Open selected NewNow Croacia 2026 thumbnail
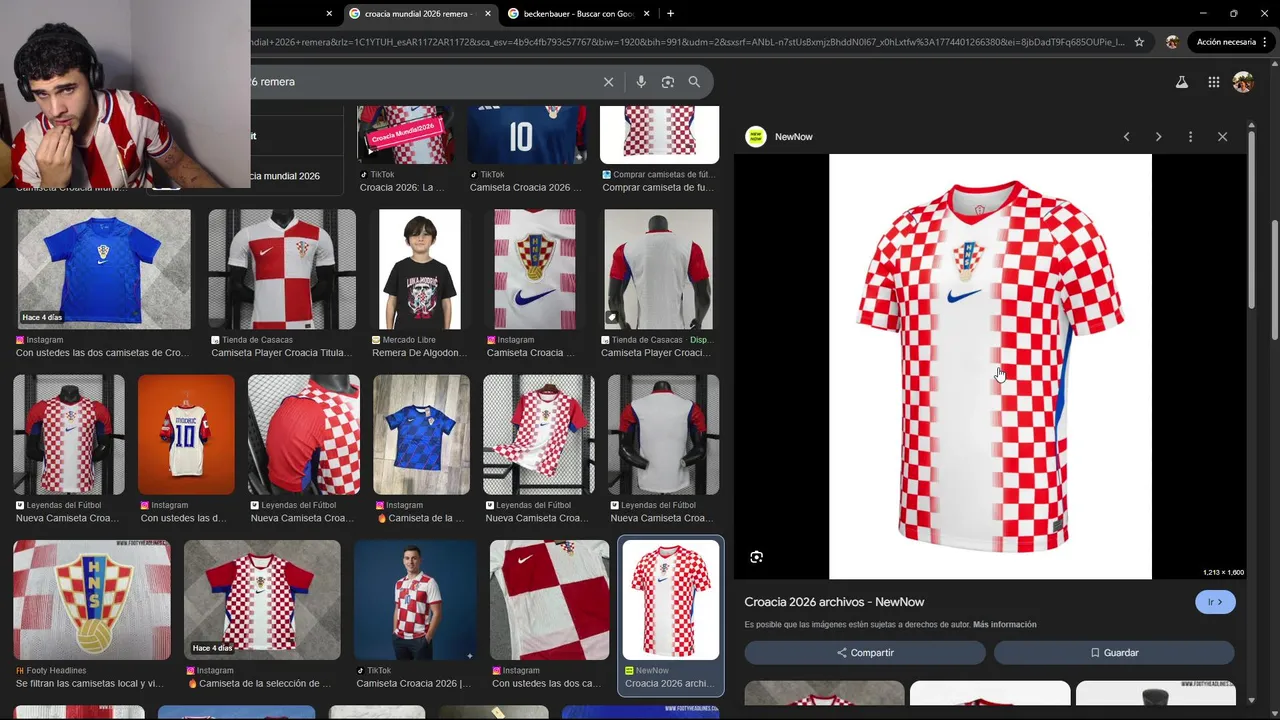The height and width of the screenshot is (720, 1280). pos(670,600)
